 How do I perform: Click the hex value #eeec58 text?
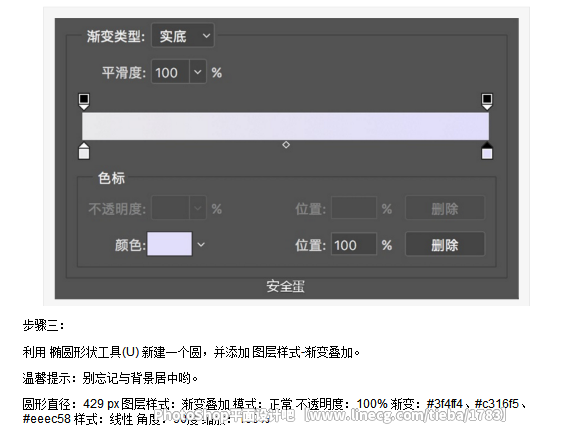(47, 419)
